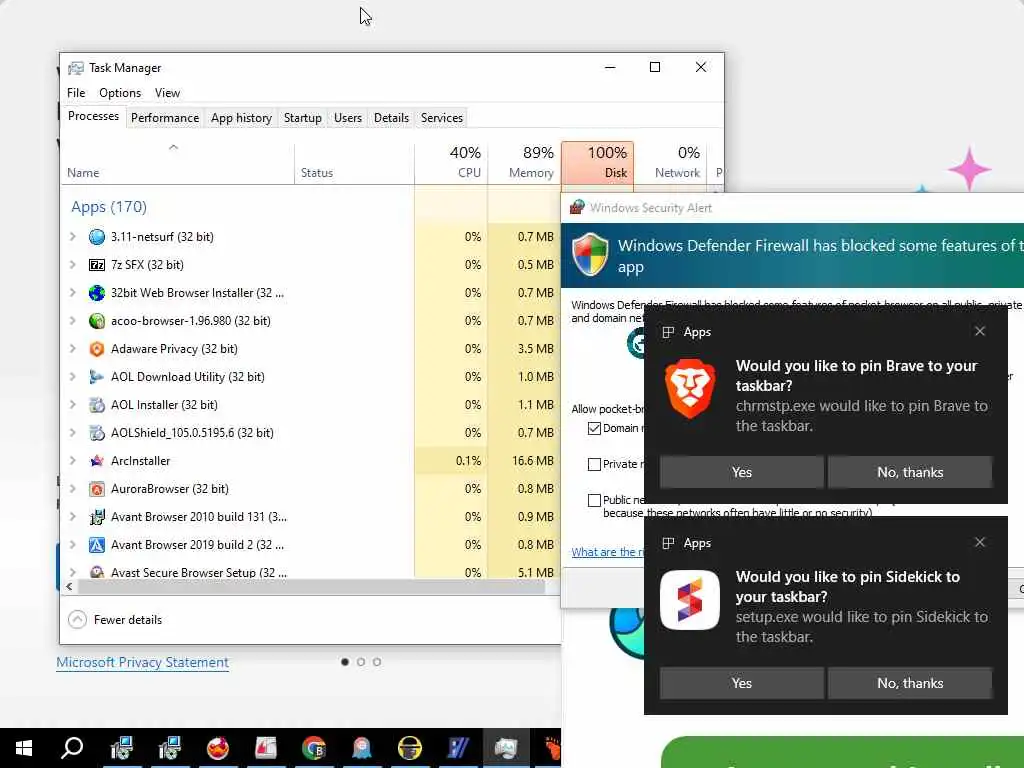This screenshot has height=768, width=1024.
Task: Click the 3.11-netsurf globe icon
Action: [x=97, y=237]
